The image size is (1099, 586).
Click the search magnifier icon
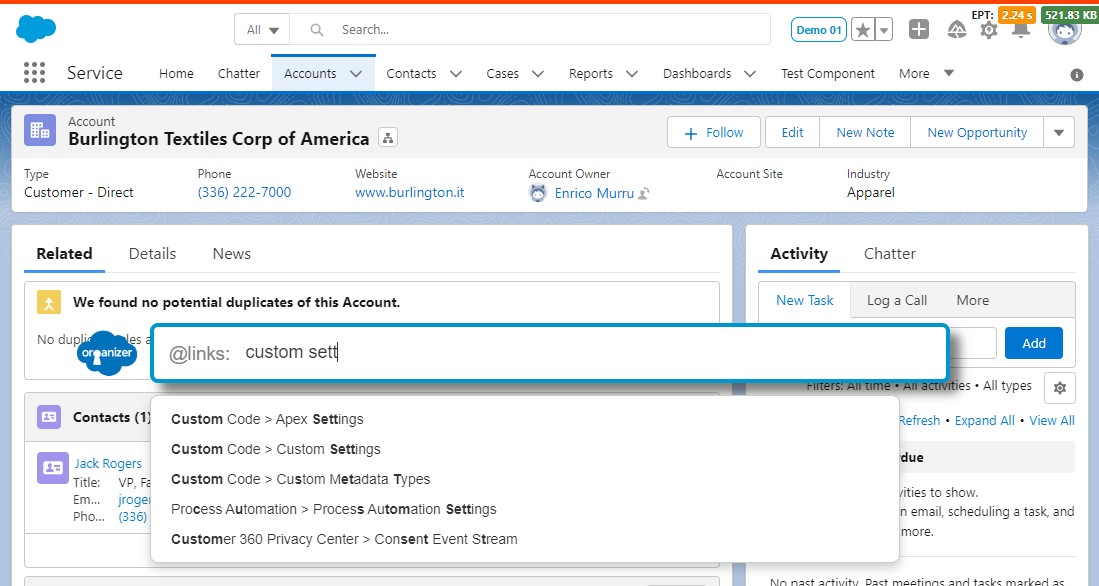(317, 29)
